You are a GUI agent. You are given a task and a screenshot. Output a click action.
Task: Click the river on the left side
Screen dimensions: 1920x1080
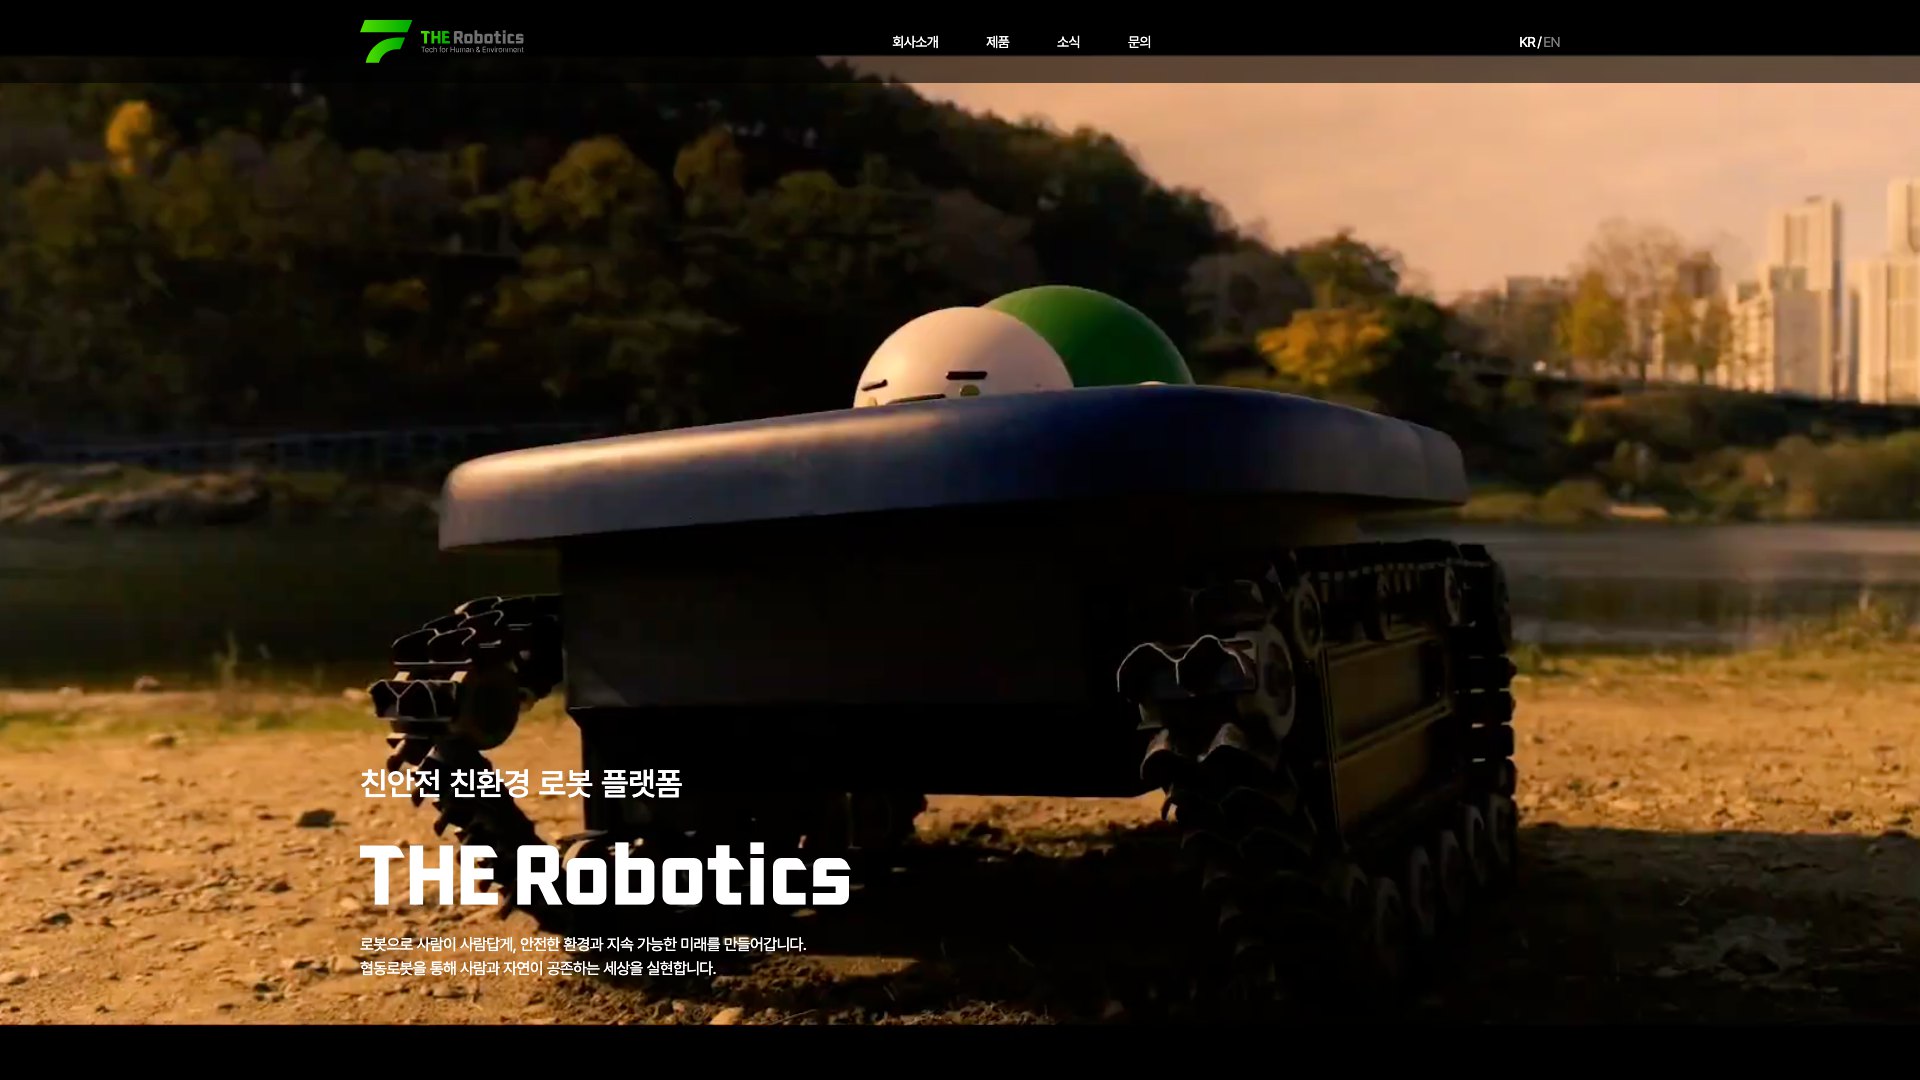click(250, 590)
